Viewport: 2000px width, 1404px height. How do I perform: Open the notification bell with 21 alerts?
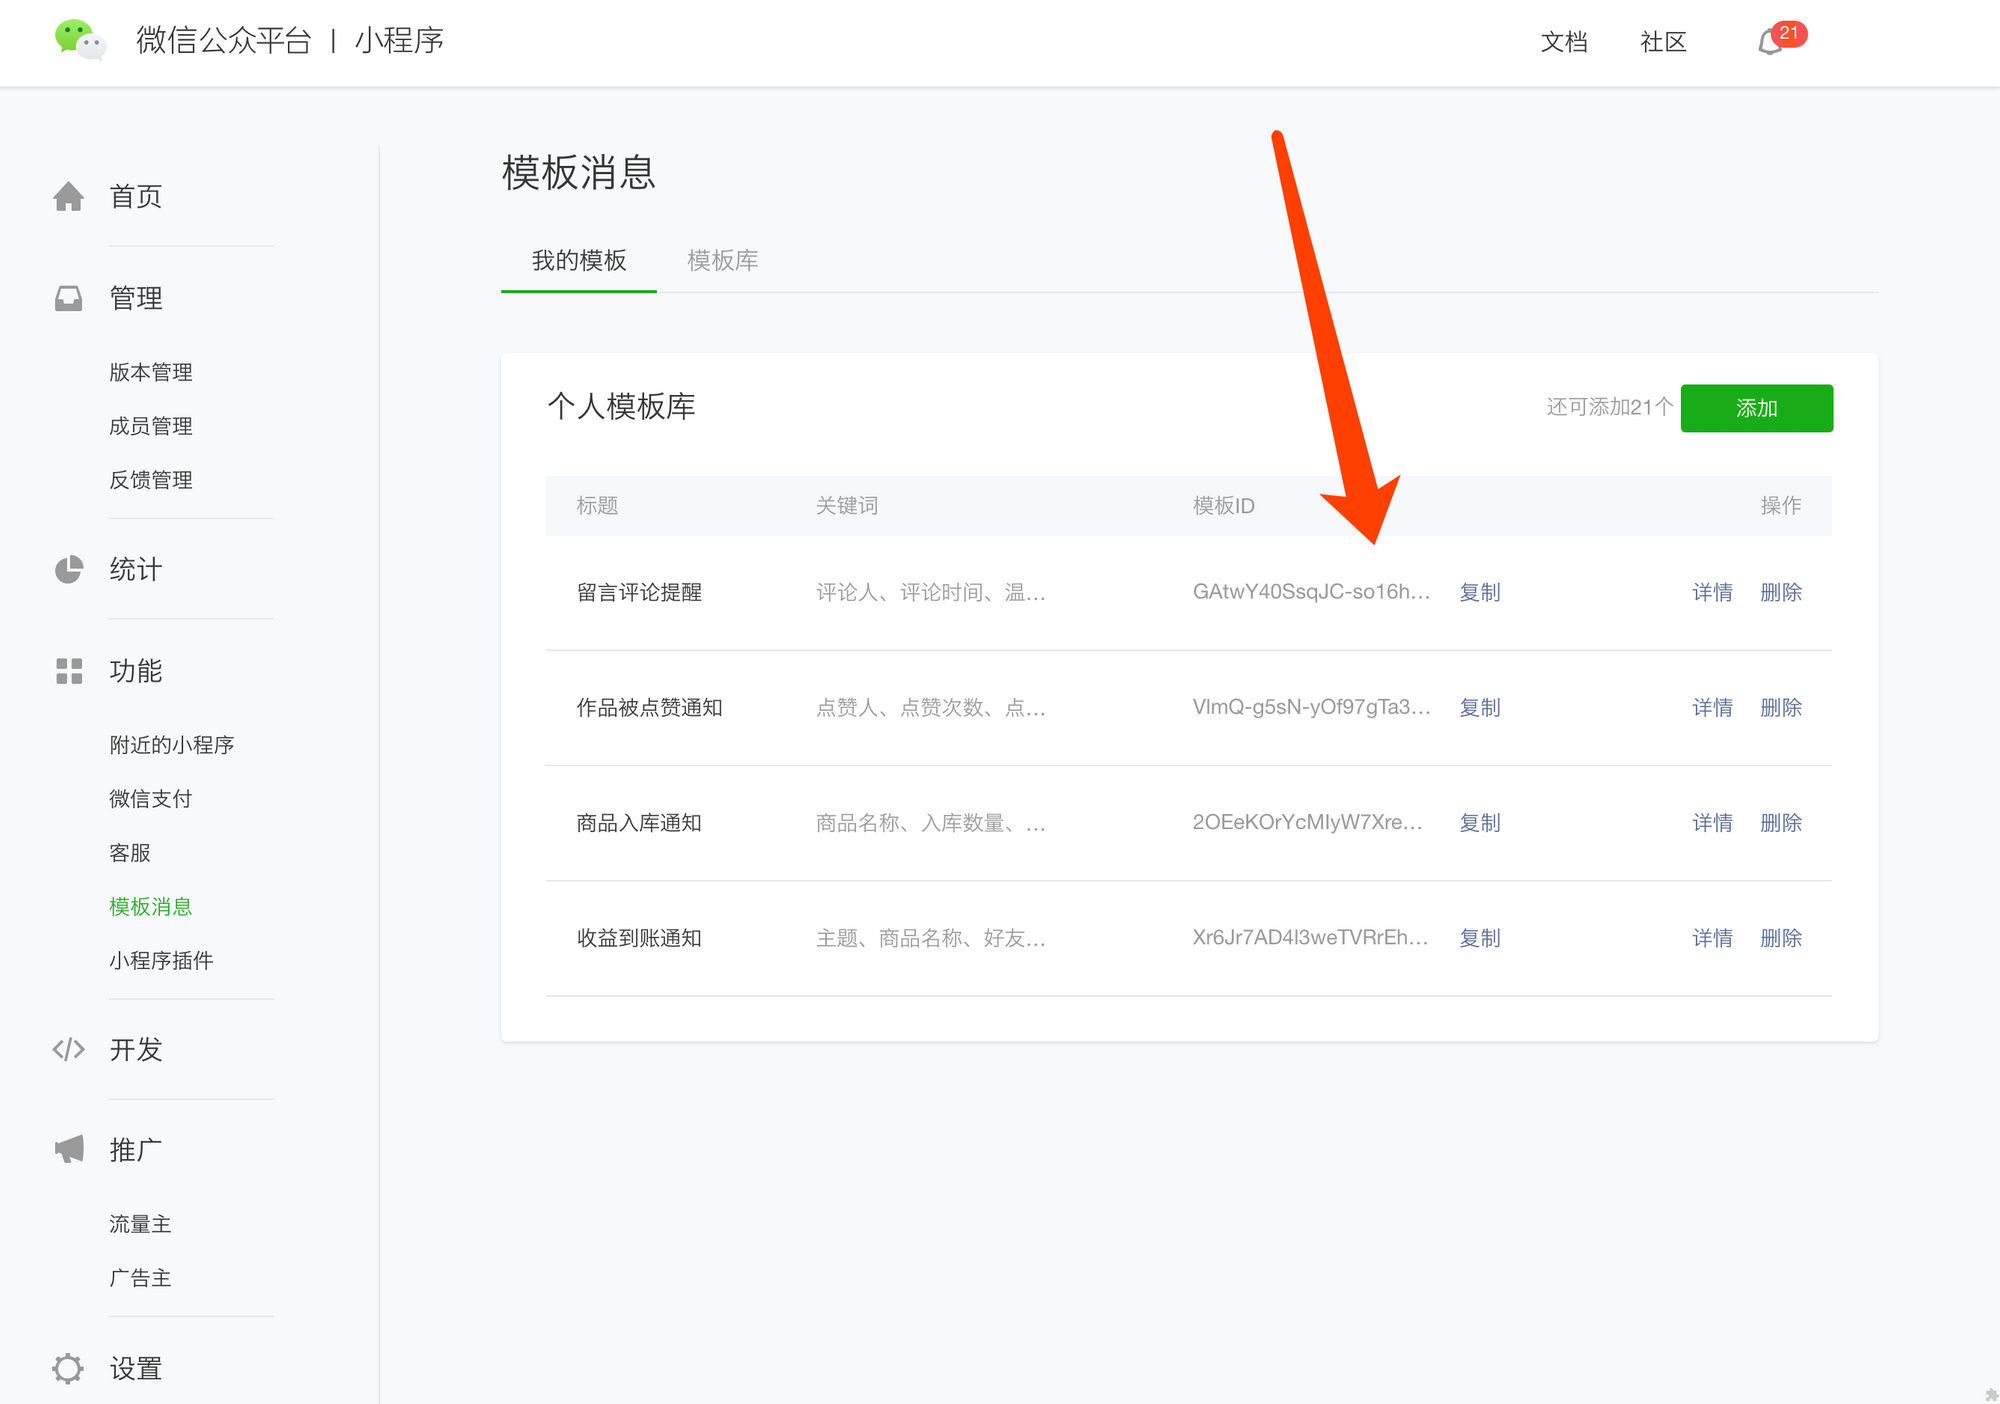pos(1771,42)
